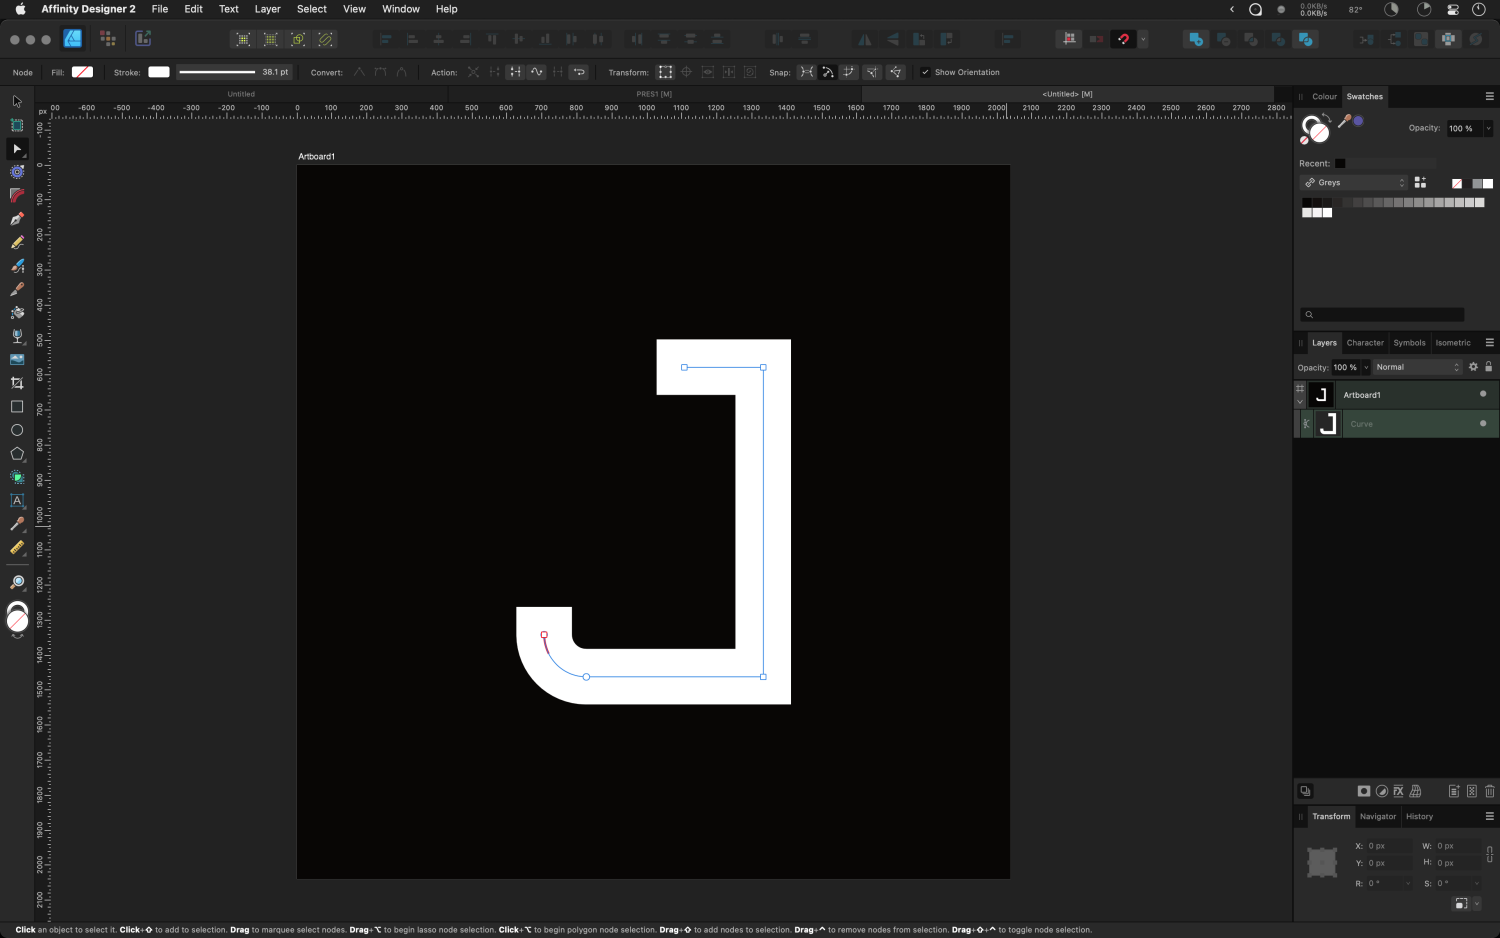
Task: Open the History panel tab
Action: [x=1419, y=817]
